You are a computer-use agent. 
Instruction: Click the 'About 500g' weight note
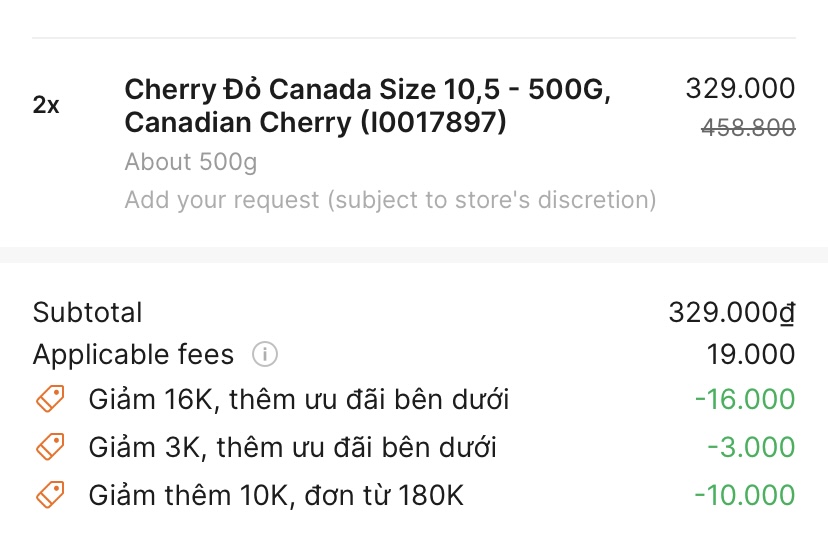(191, 162)
